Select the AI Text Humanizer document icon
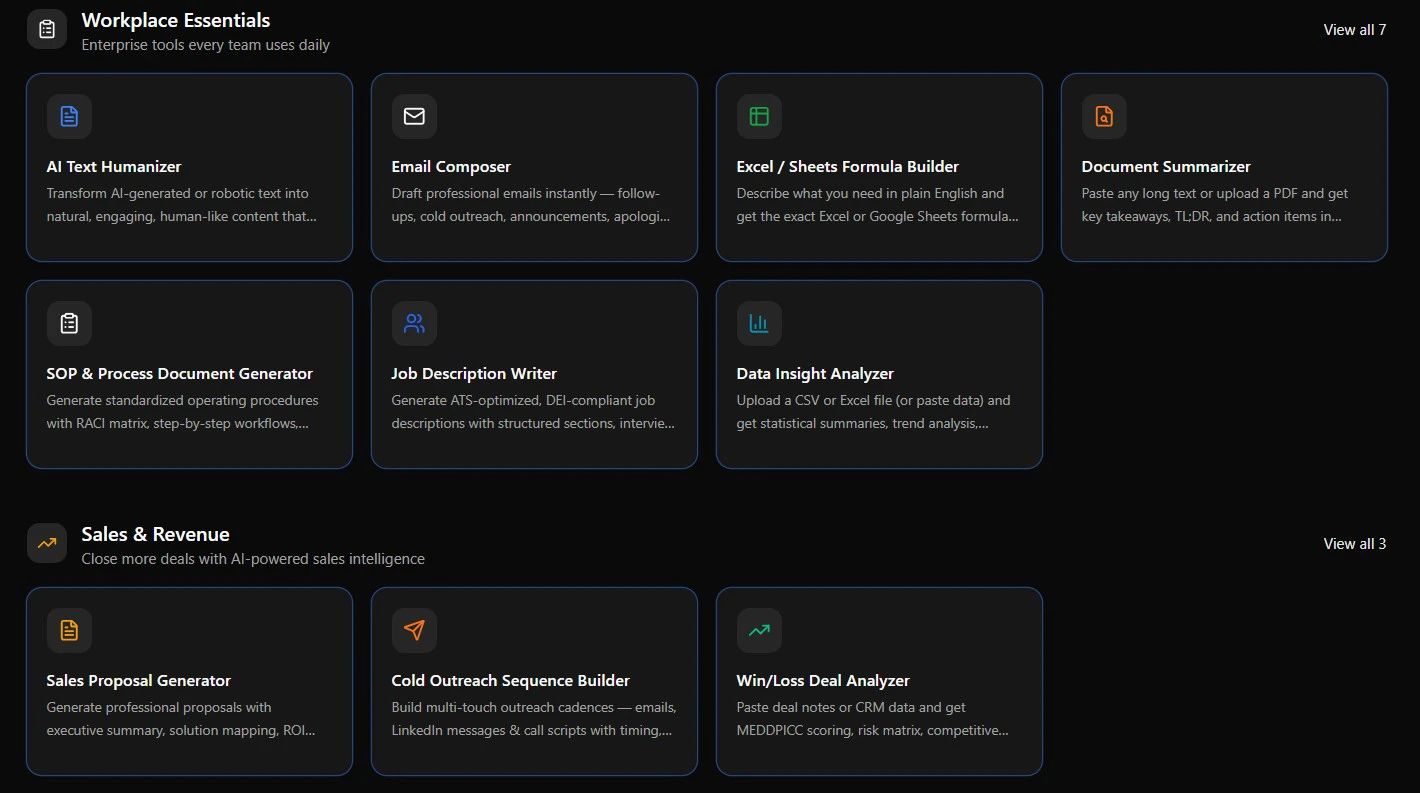The image size is (1420, 793). coord(69,116)
